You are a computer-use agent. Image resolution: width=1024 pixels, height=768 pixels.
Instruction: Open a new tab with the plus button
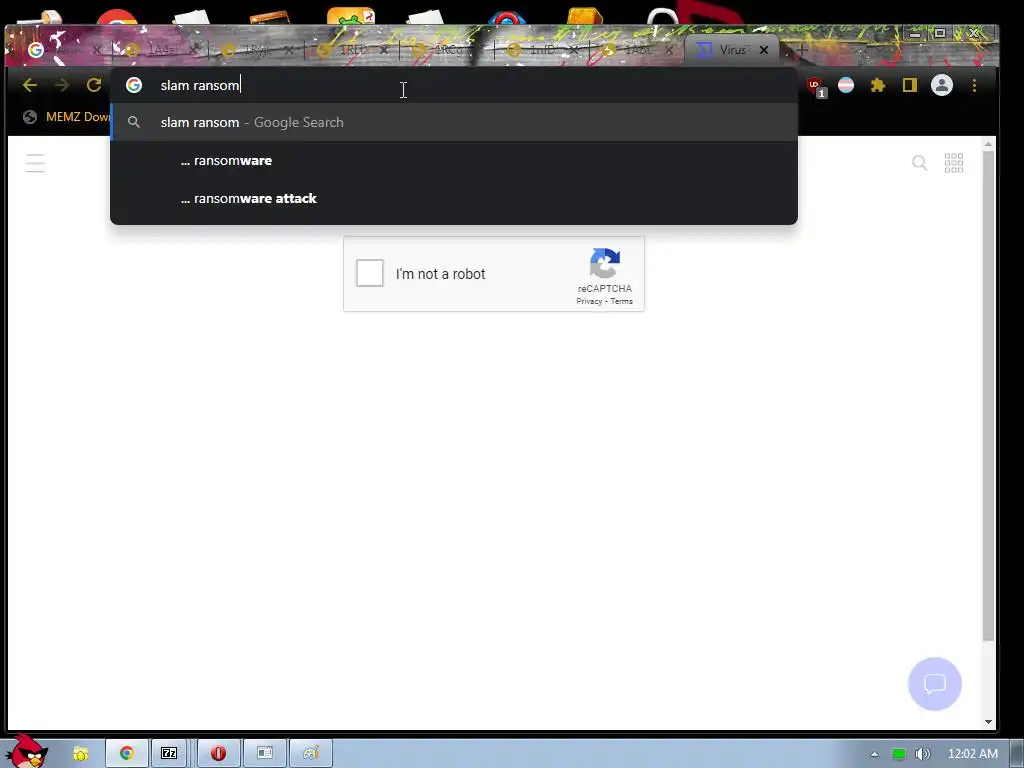[802, 50]
